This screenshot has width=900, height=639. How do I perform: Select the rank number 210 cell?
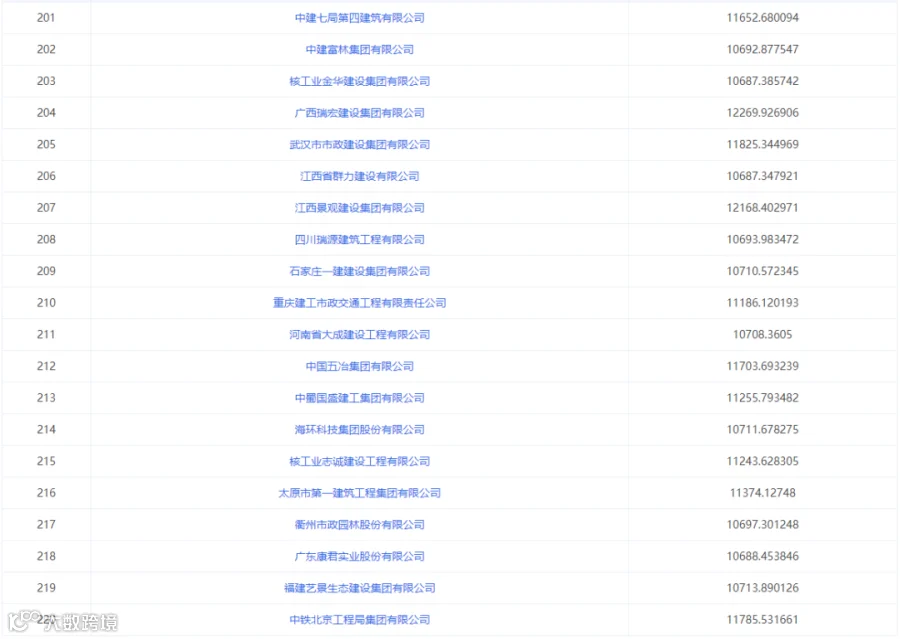click(46, 303)
